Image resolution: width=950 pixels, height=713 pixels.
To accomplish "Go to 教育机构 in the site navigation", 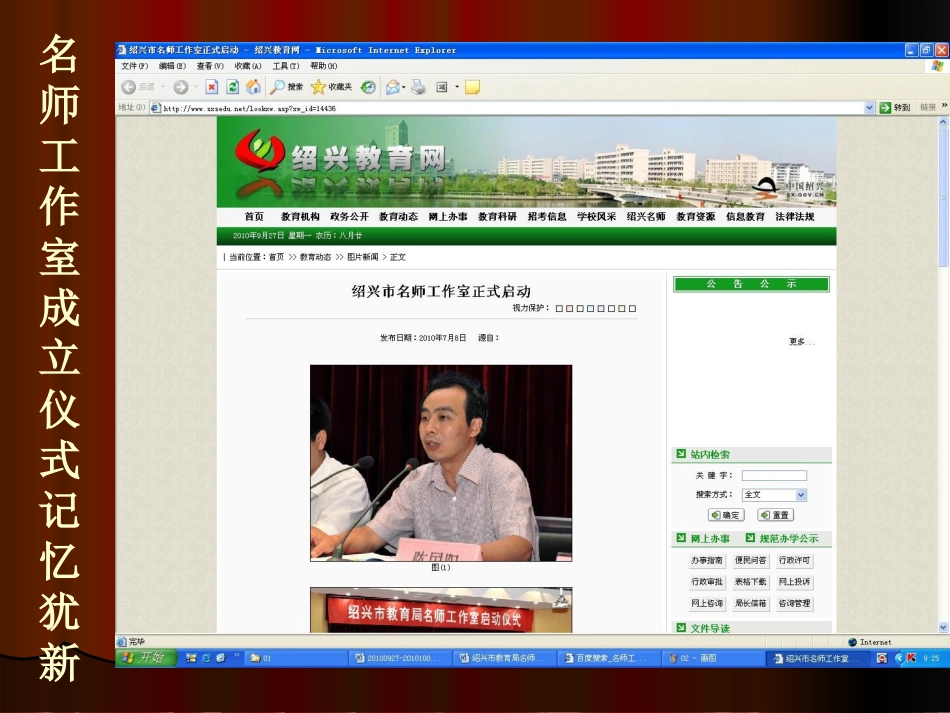I will pos(300,217).
